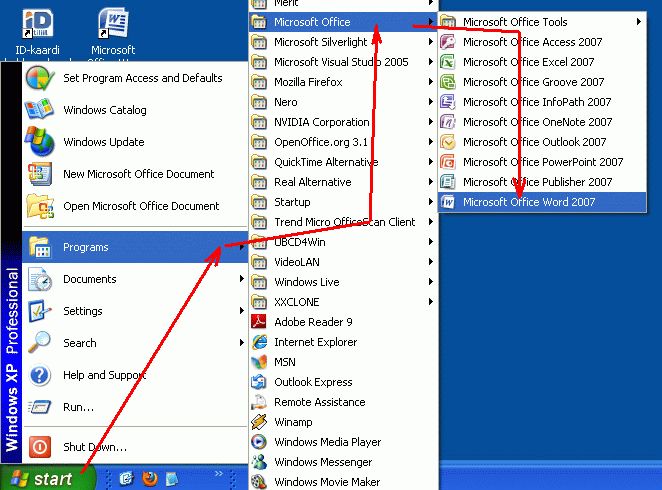Click the Publisher 2007 icon
Image resolution: width=662 pixels, height=490 pixels.
(x=448, y=182)
